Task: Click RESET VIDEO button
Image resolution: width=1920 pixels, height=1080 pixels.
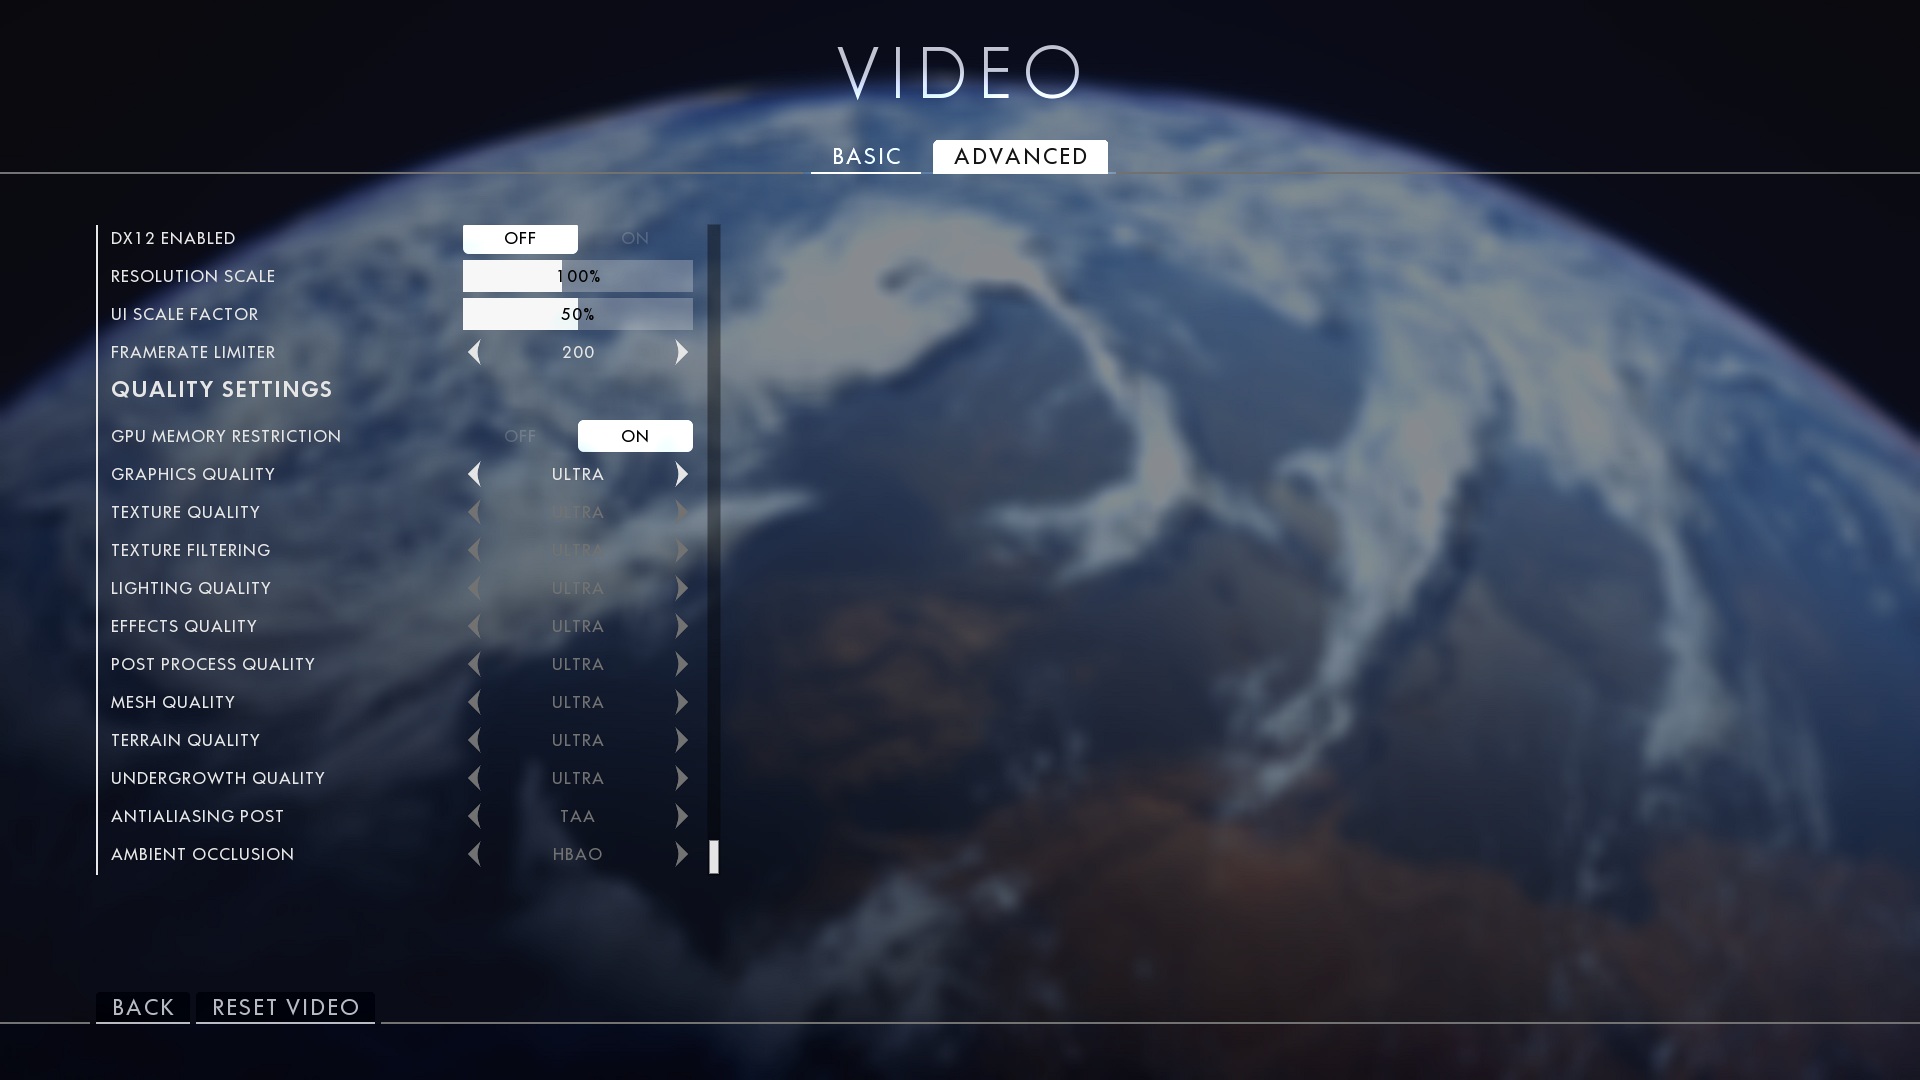Action: 286,1007
